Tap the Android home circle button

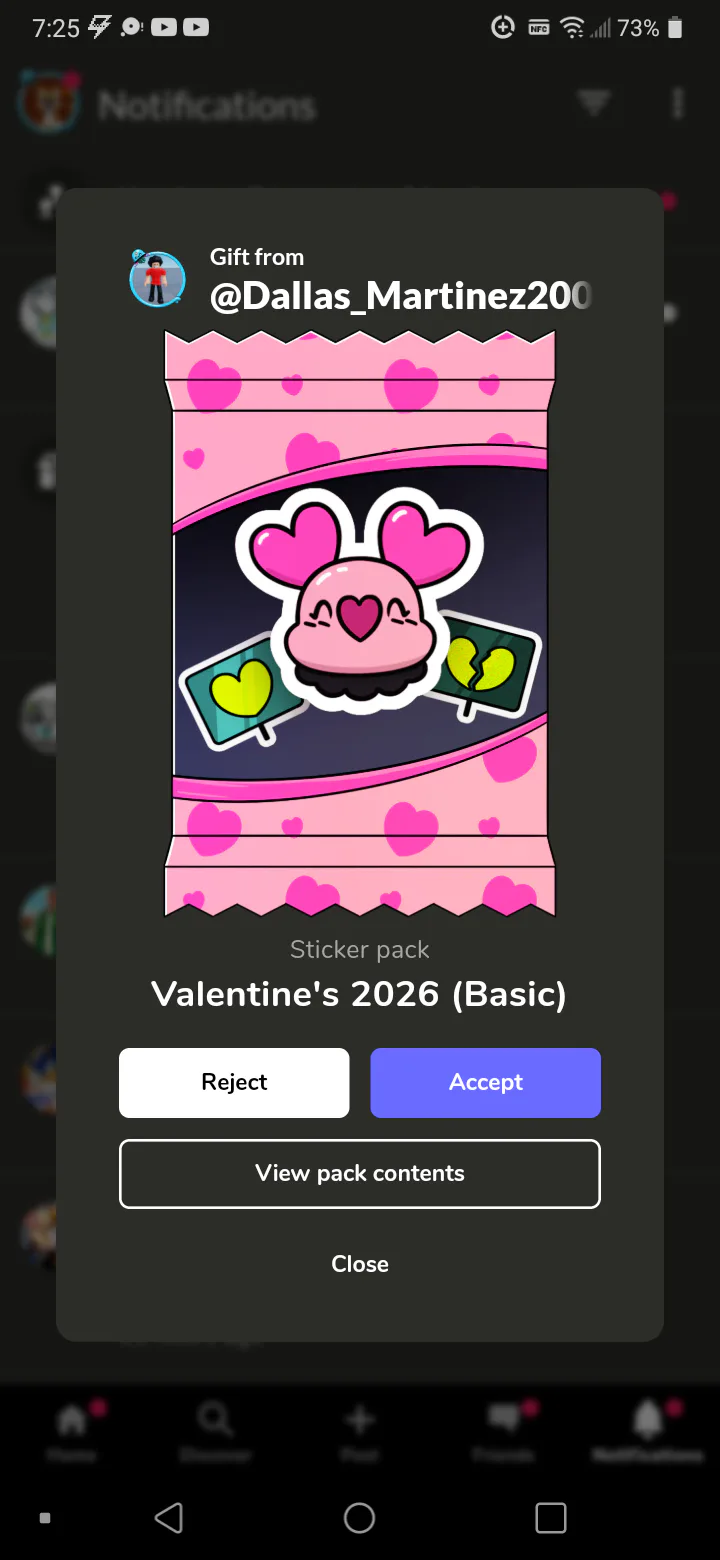point(360,1517)
